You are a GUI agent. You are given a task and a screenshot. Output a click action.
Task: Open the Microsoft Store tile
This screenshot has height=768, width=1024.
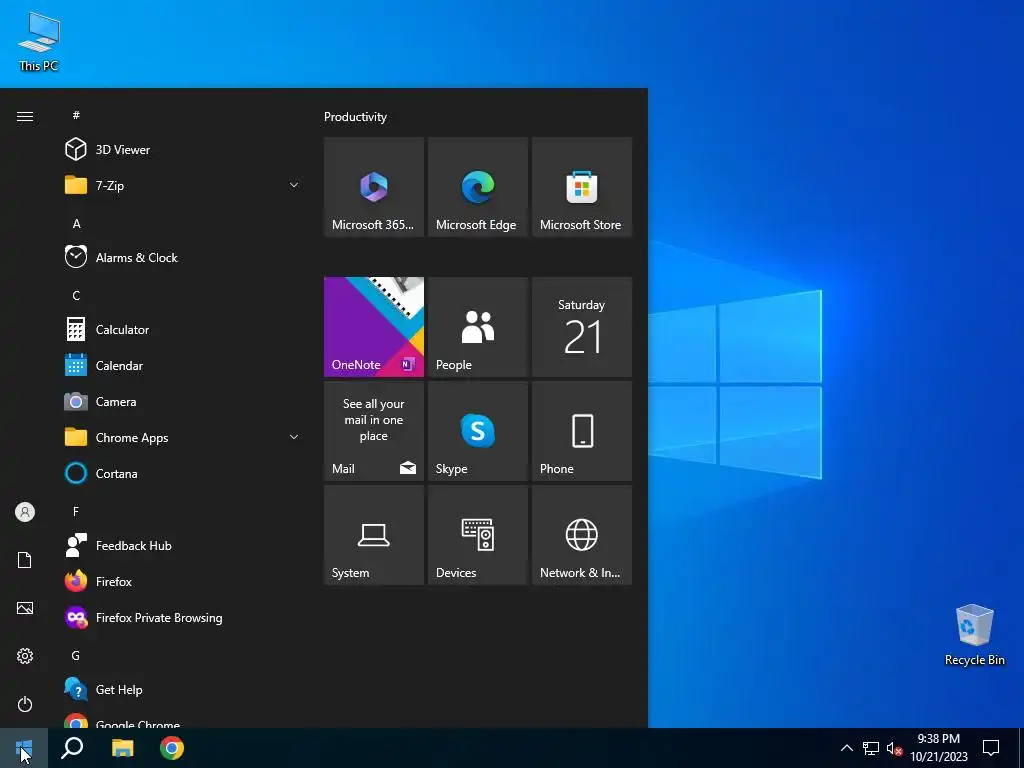coord(582,187)
